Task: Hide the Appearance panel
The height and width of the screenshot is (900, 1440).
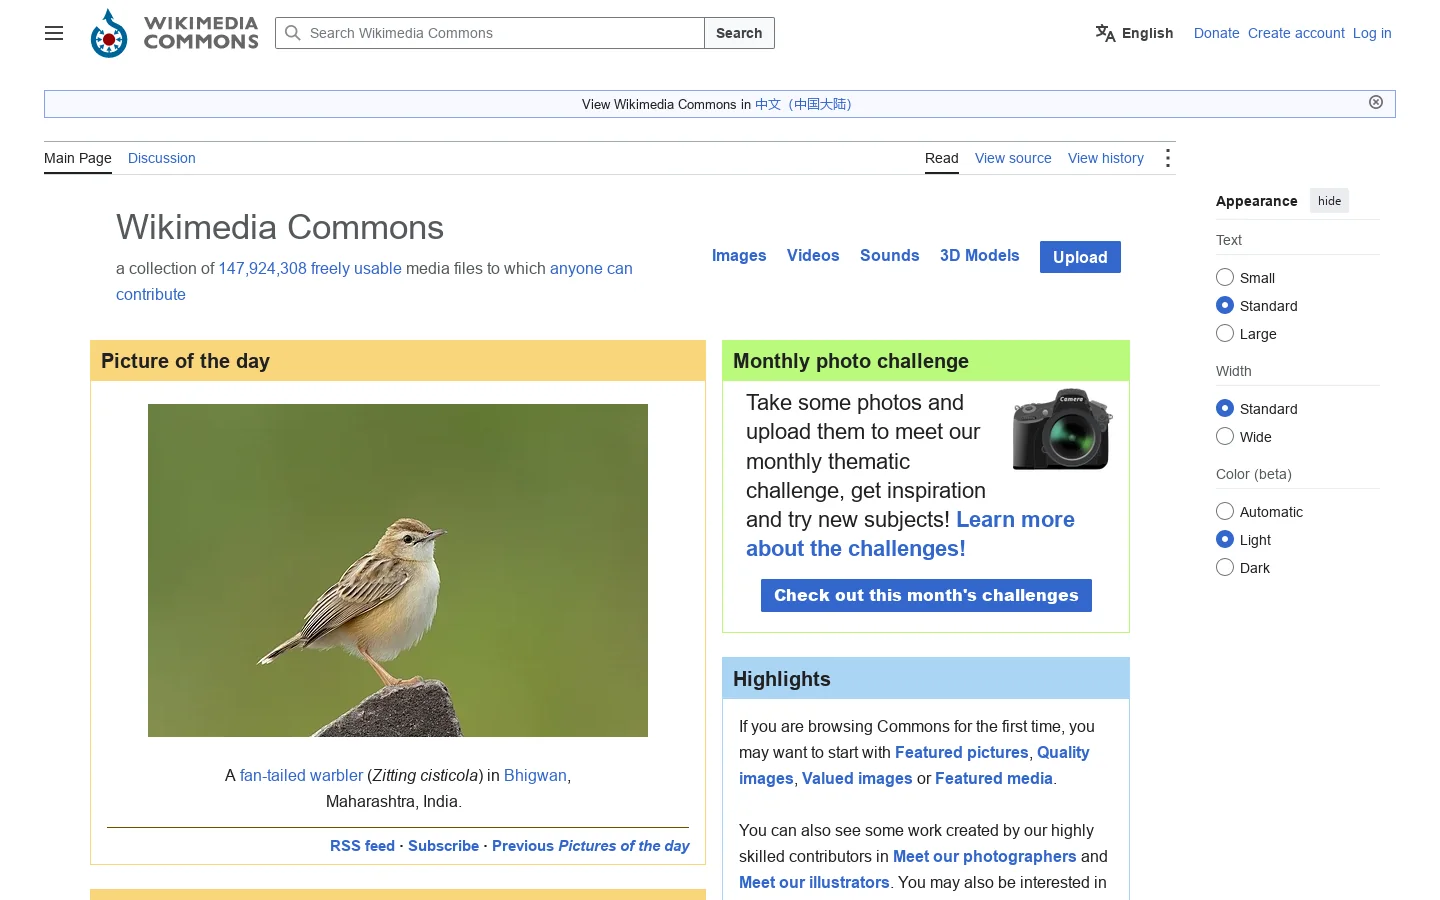Action: [1329, 201]
